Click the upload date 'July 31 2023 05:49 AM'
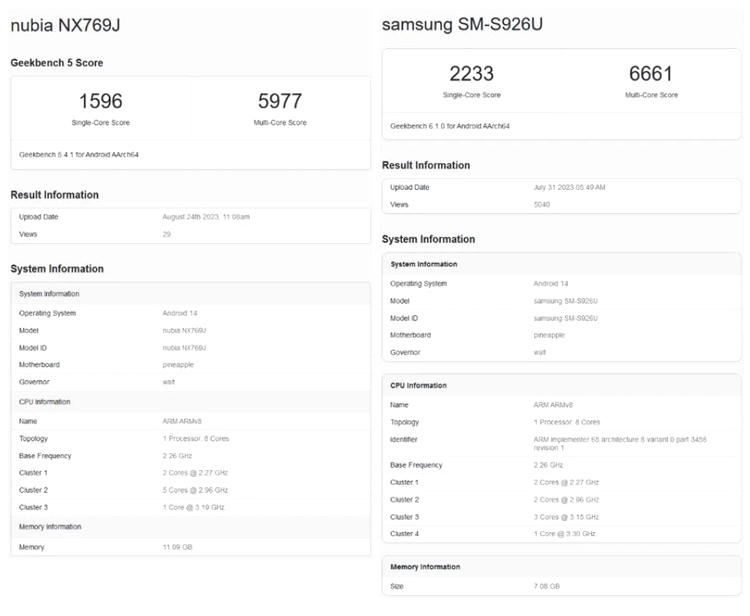 [569, 187]
